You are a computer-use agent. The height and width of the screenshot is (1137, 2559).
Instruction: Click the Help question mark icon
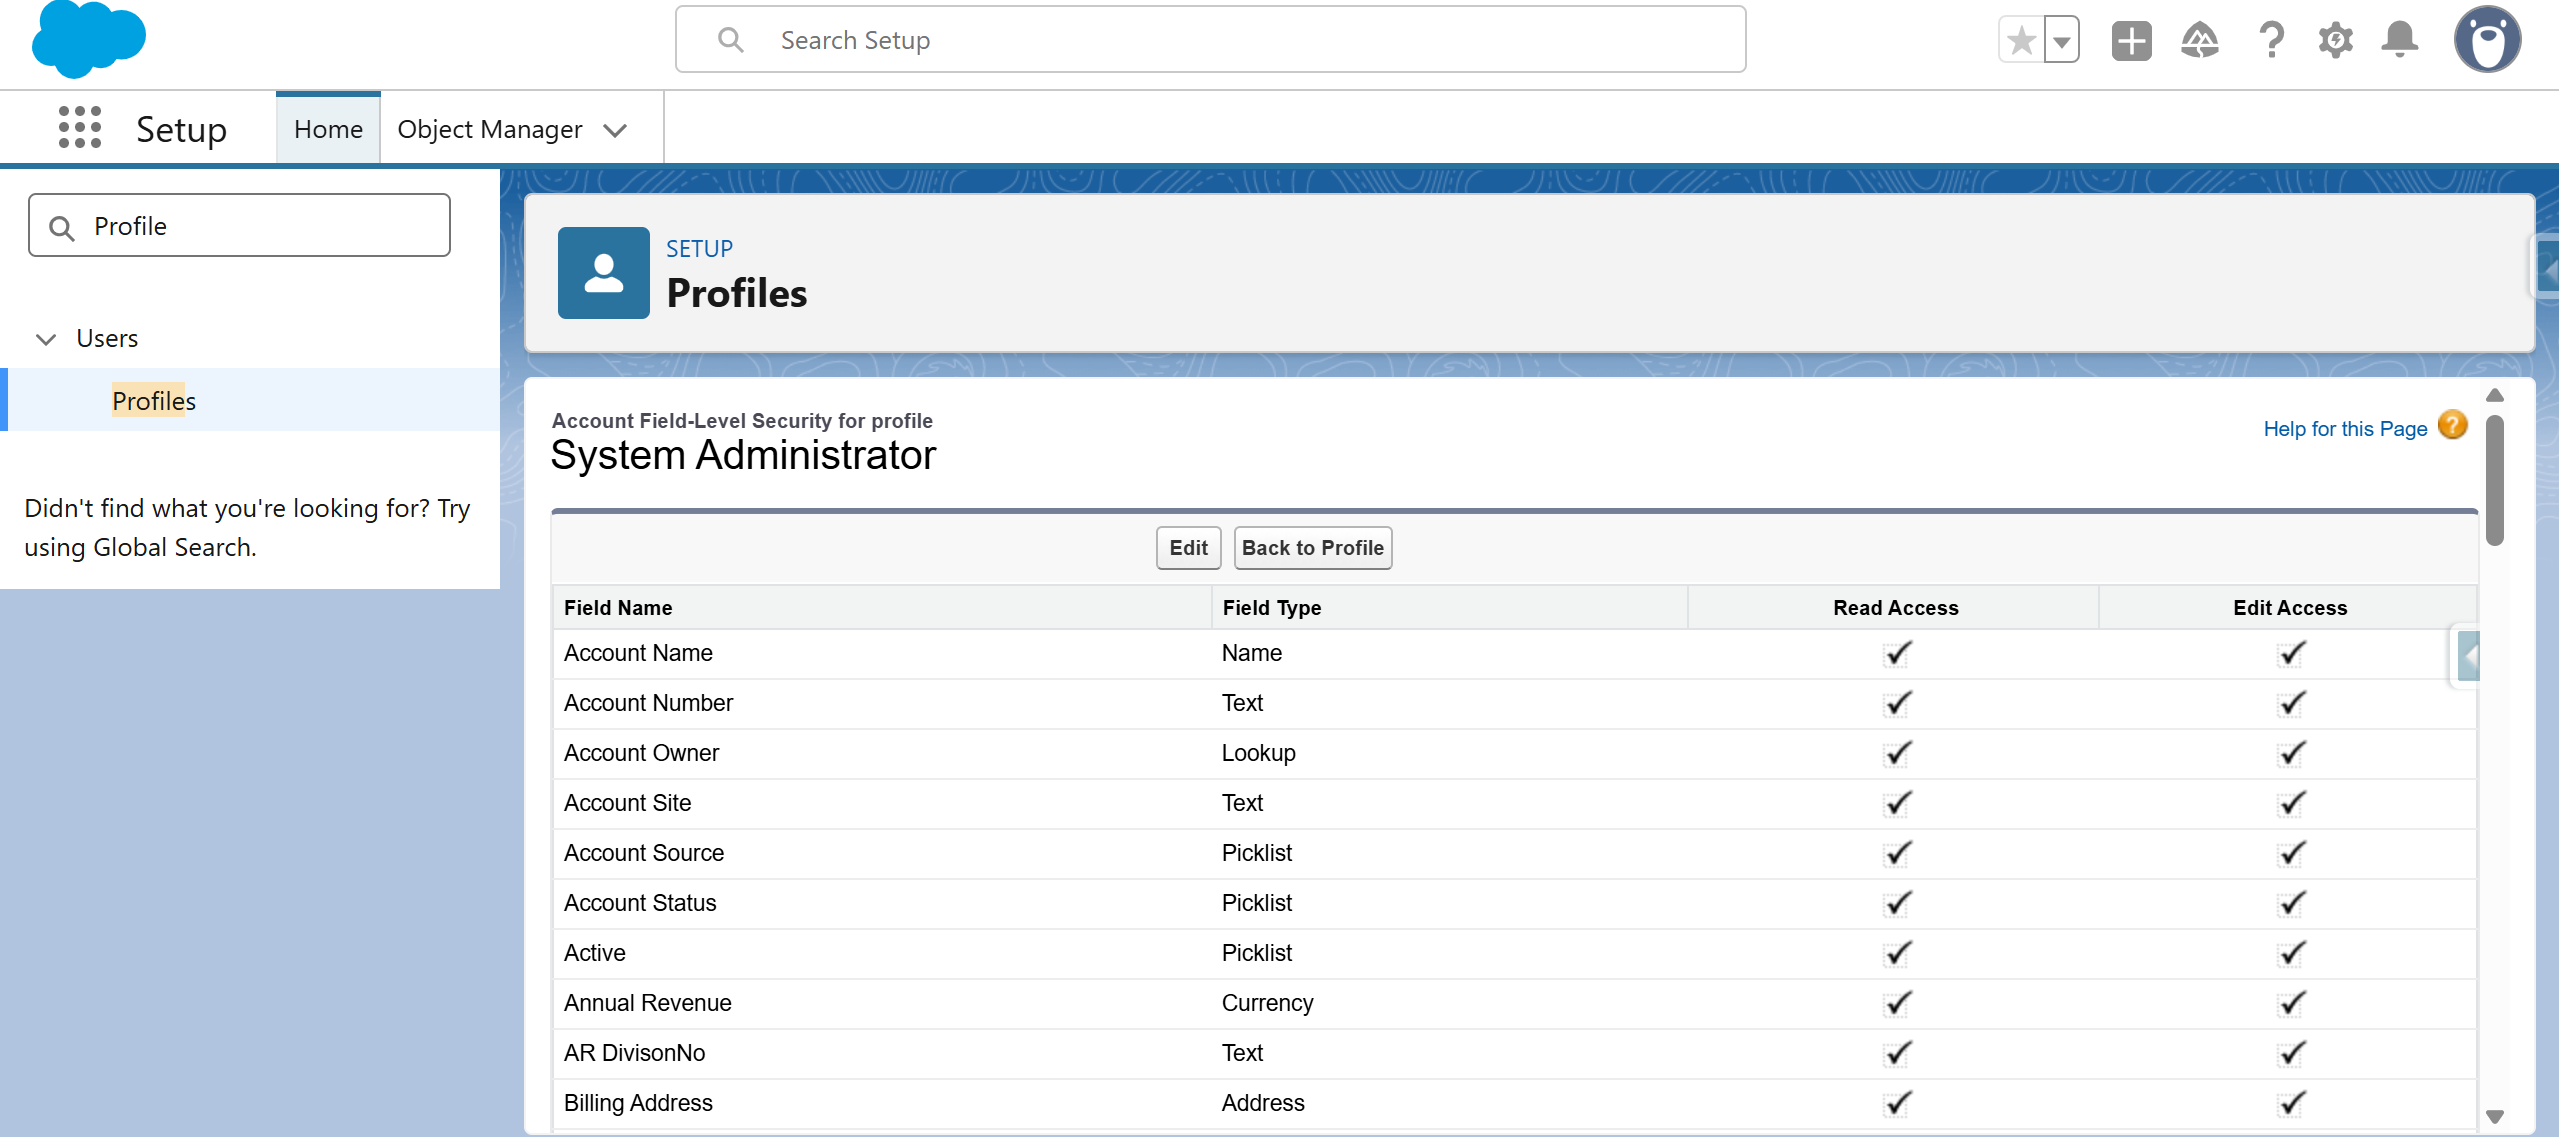(x=2271, y=41)
